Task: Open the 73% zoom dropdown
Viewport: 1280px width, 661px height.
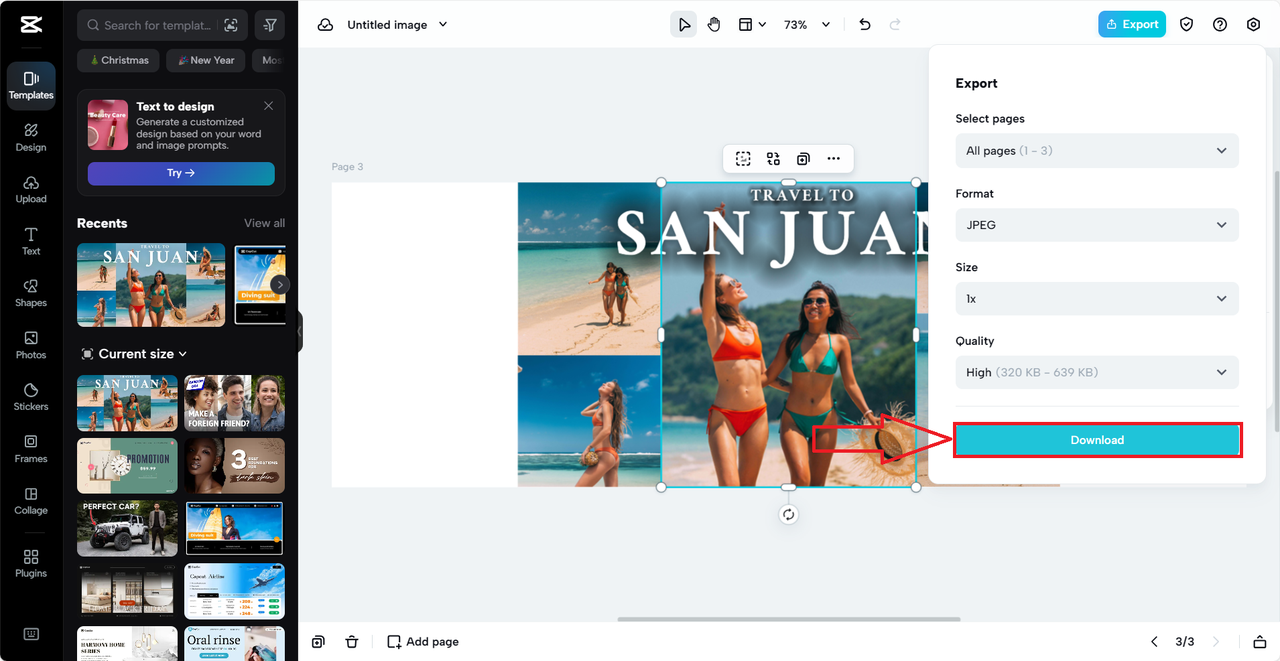Action: point(806,25)
